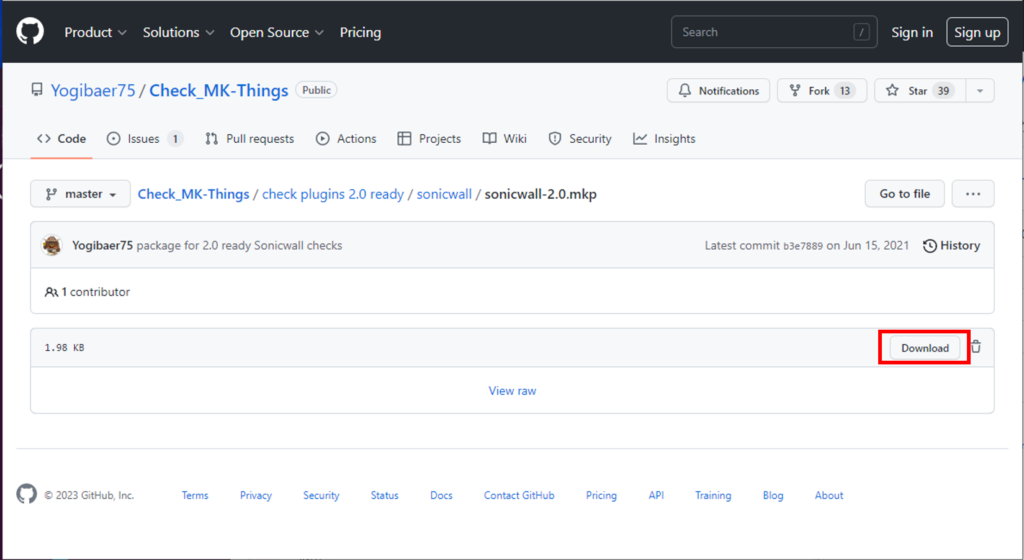Expand the master branch dropdown

(x=80, y=194)
